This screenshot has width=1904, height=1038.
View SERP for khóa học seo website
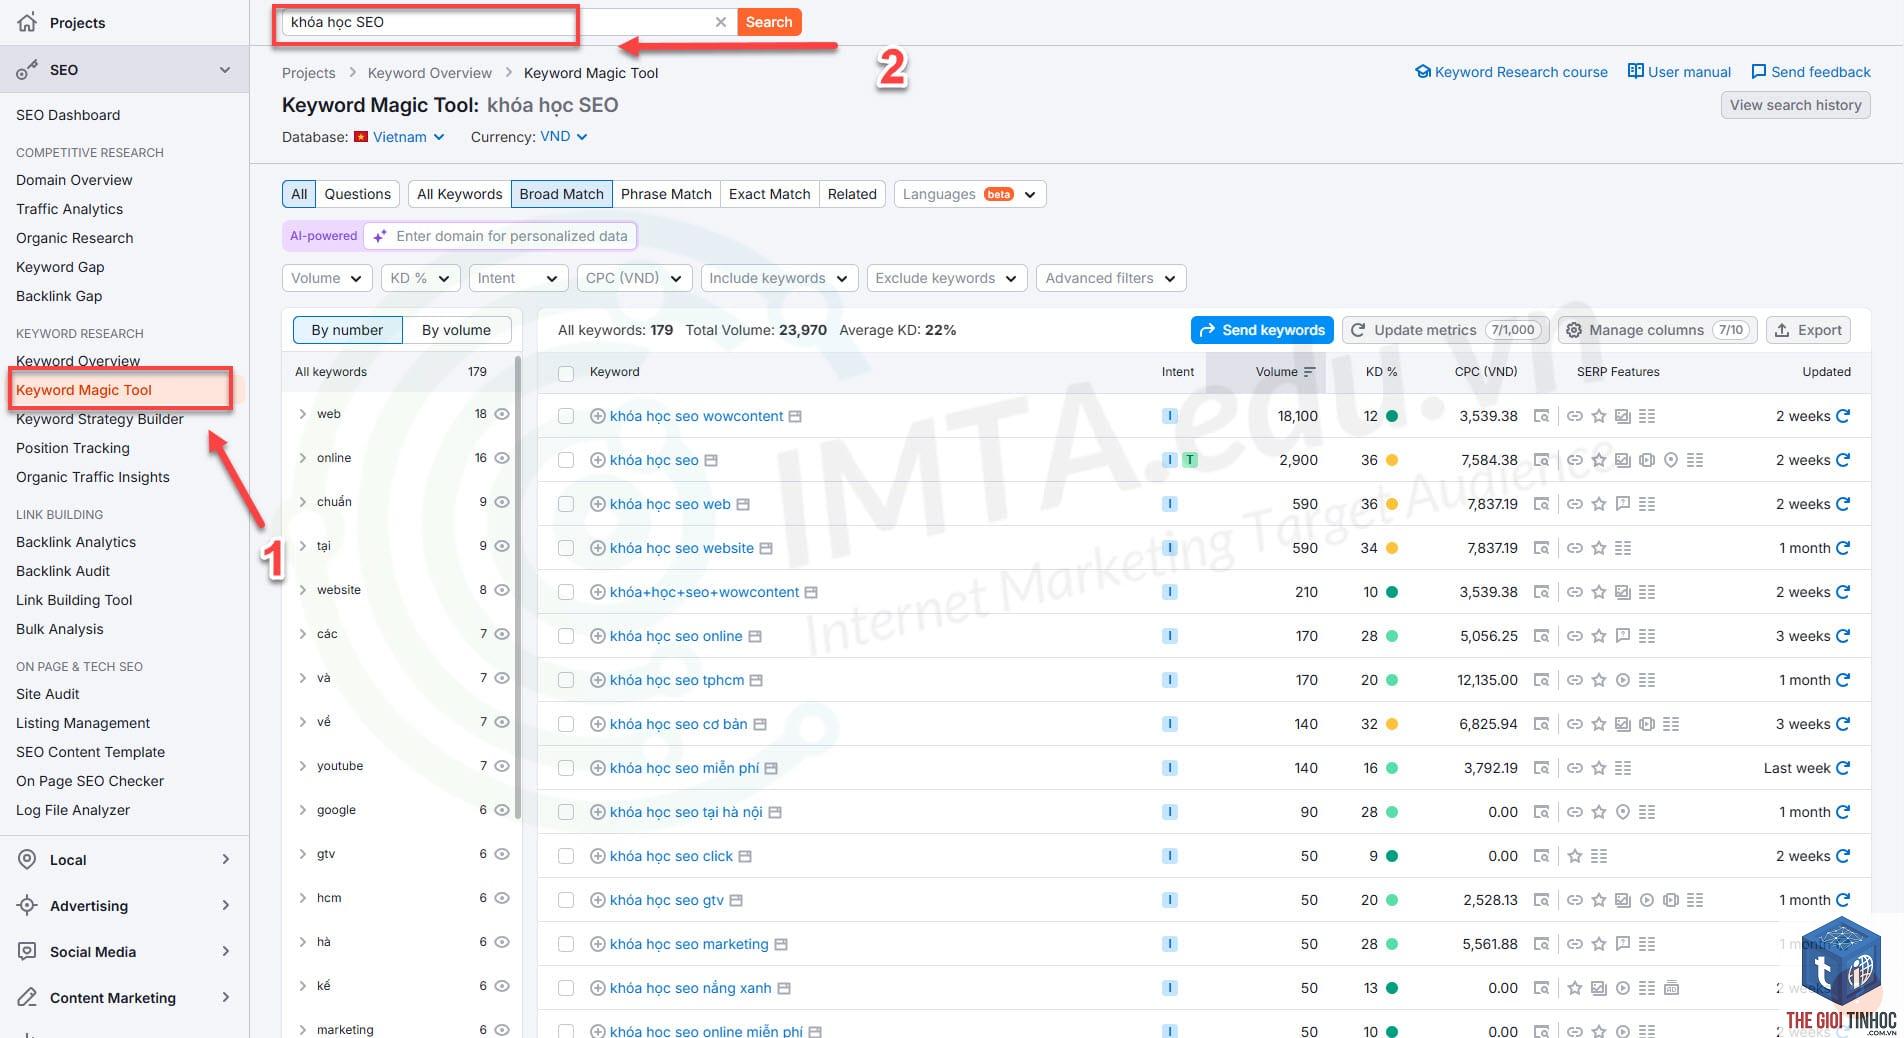click(1542, 548)
